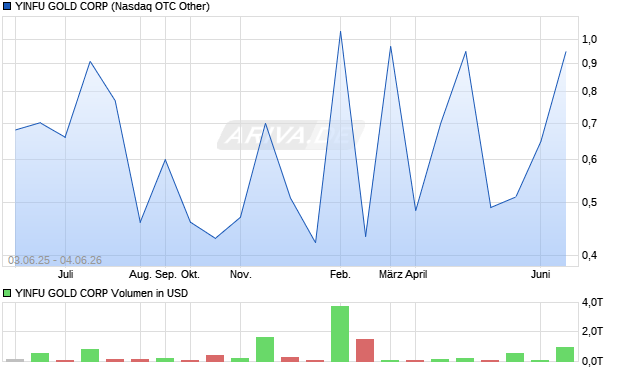Click the '0,4' price axis value
This screenshot has height=371, width=620.
point(589,256)
